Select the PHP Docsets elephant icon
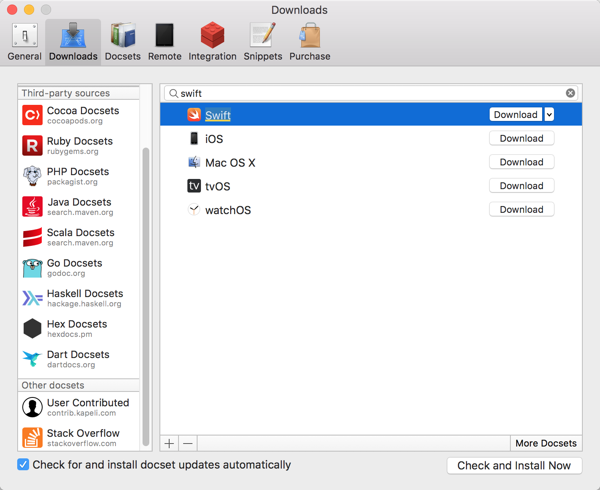This screenshot has height=490, width=600. pyautogui.click(x=32, y=176)
